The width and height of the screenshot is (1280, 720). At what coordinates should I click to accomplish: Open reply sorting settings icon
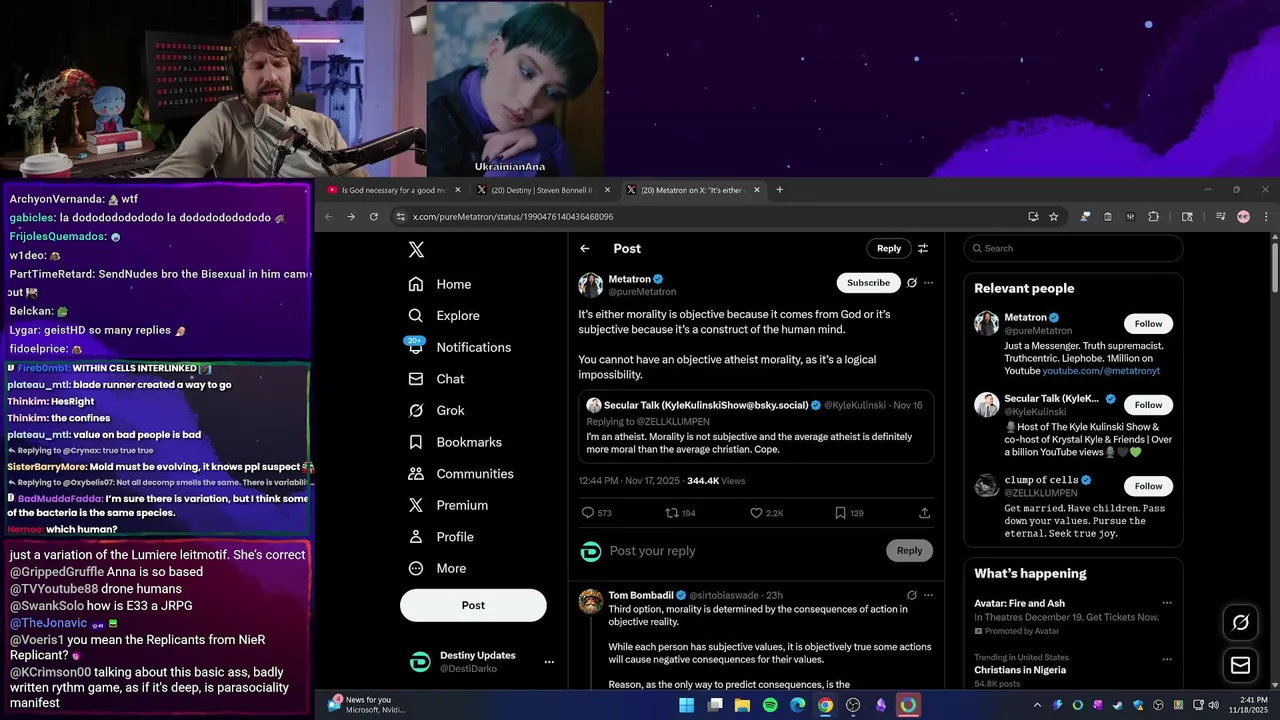tap(923, 248)
